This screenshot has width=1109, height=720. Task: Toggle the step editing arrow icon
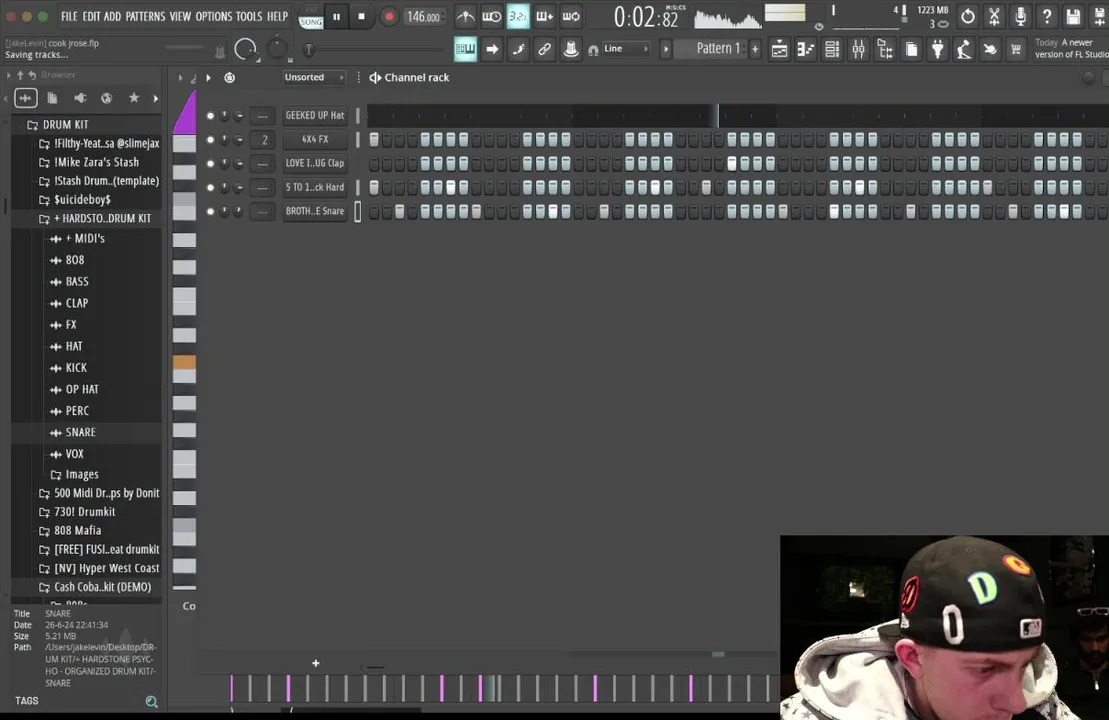pyautogui.click(x=492, y=49)
